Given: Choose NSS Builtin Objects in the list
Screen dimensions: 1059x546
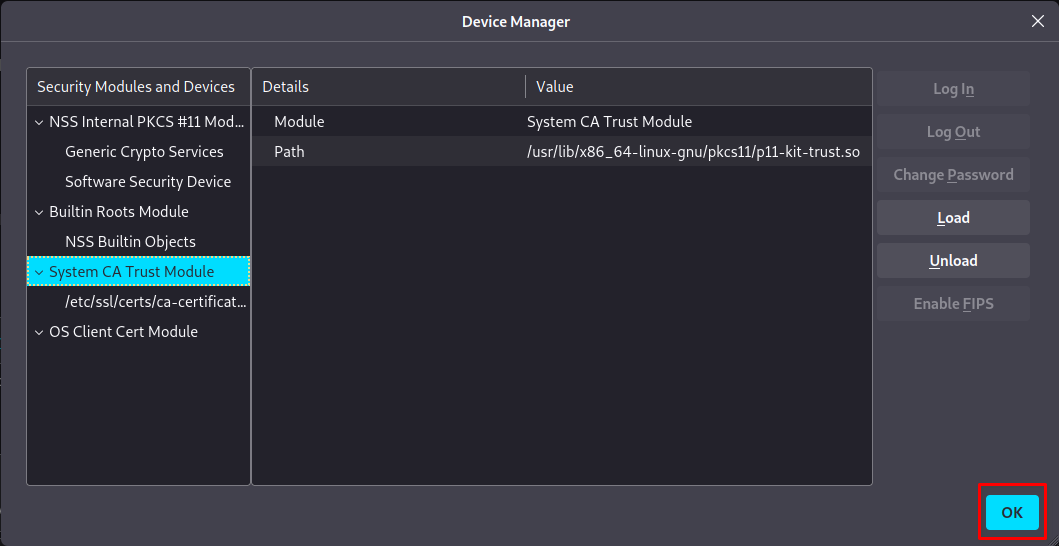Looking at the screenshot, I should [130, 242].
